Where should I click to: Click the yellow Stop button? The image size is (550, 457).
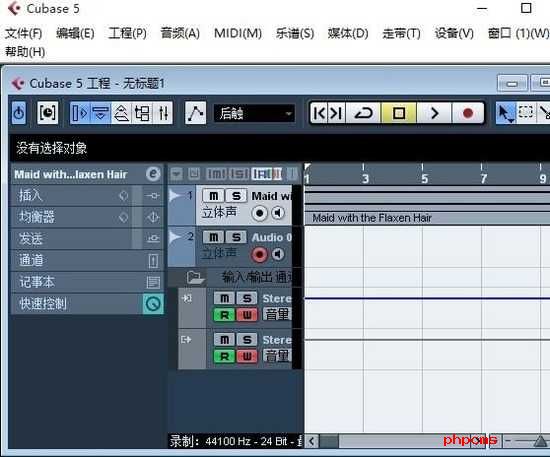(399, 113)
